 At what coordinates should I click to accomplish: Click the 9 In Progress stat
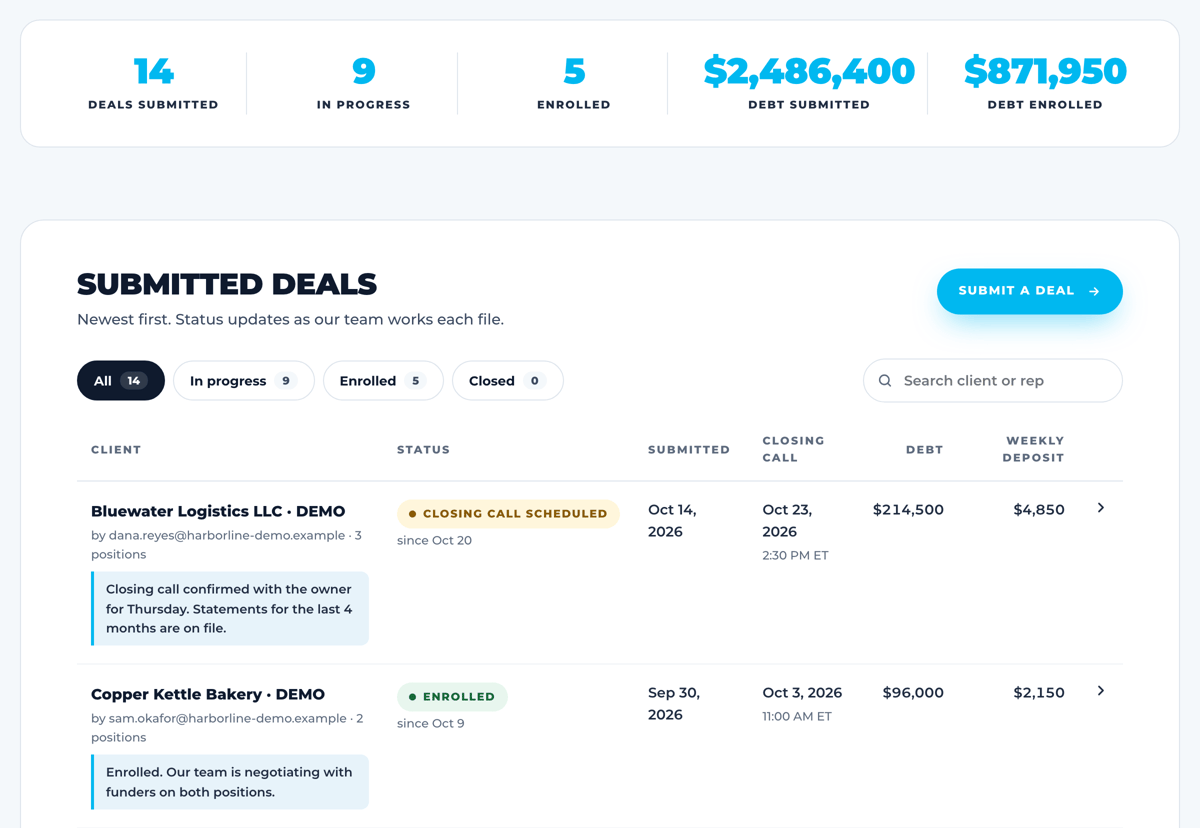363,83
